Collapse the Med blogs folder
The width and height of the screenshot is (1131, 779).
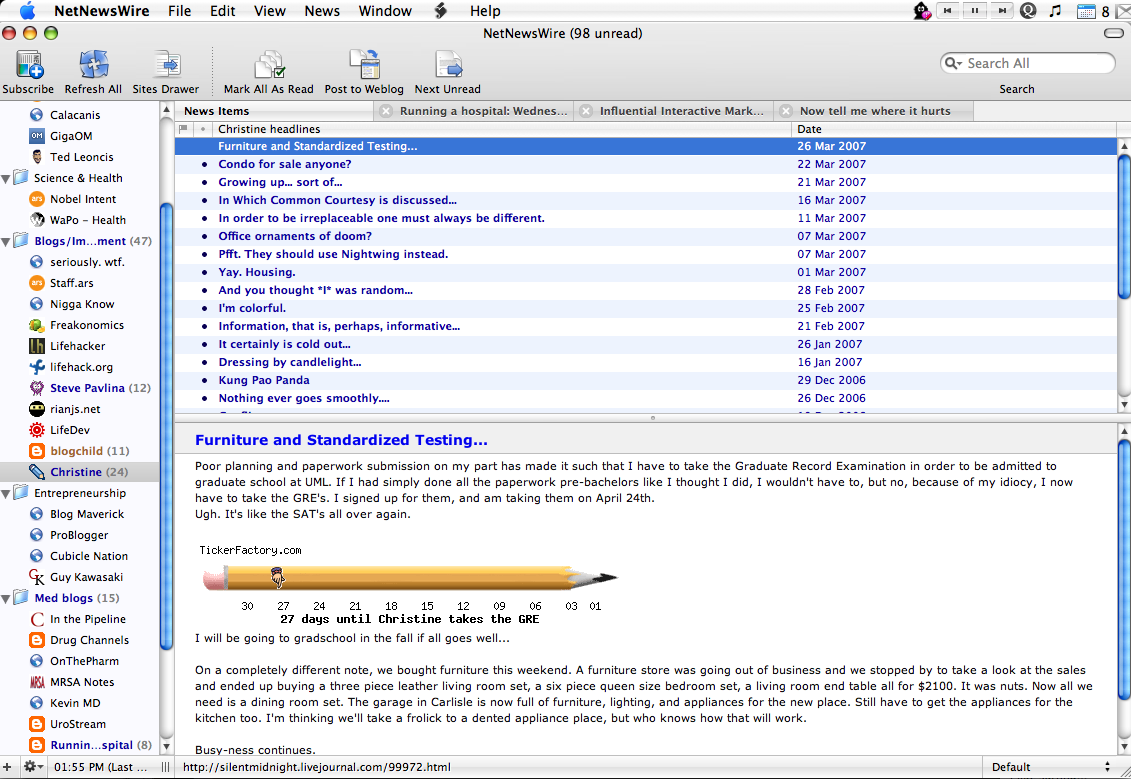[x=6, y=599]
